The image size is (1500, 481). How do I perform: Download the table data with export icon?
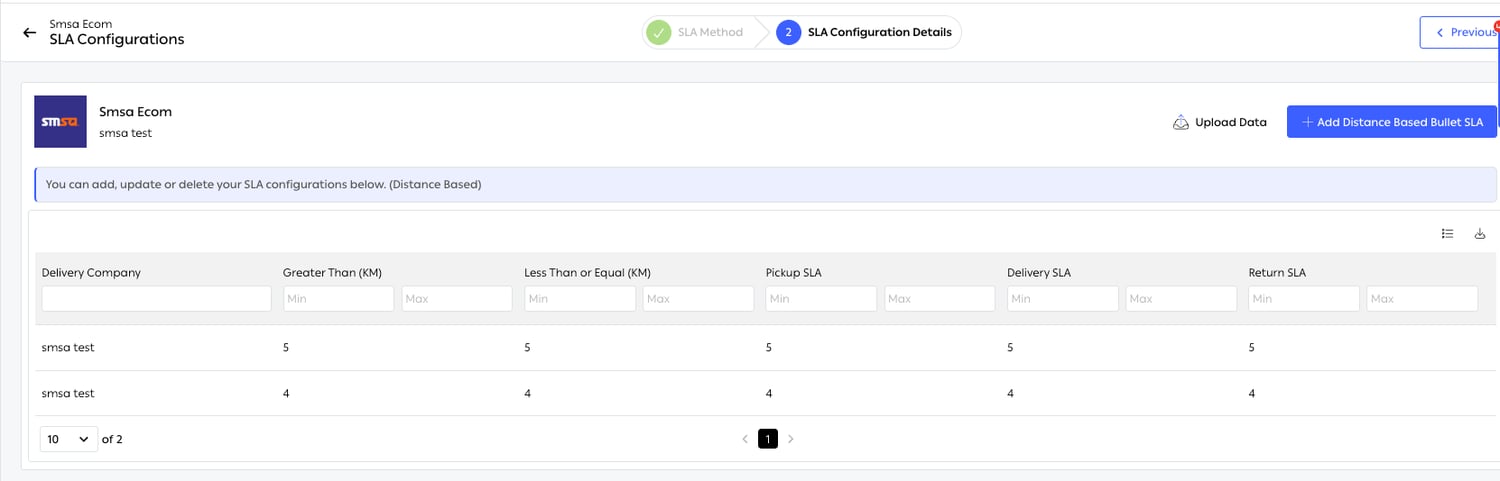[1480, 234]
